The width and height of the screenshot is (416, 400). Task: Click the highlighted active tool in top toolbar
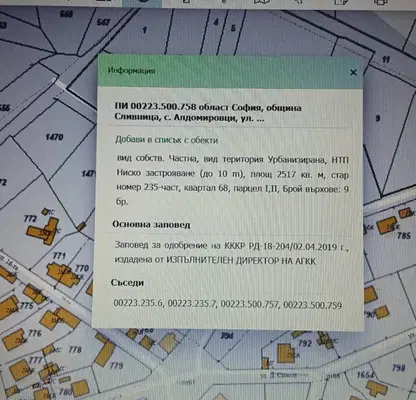click(142, 2)
